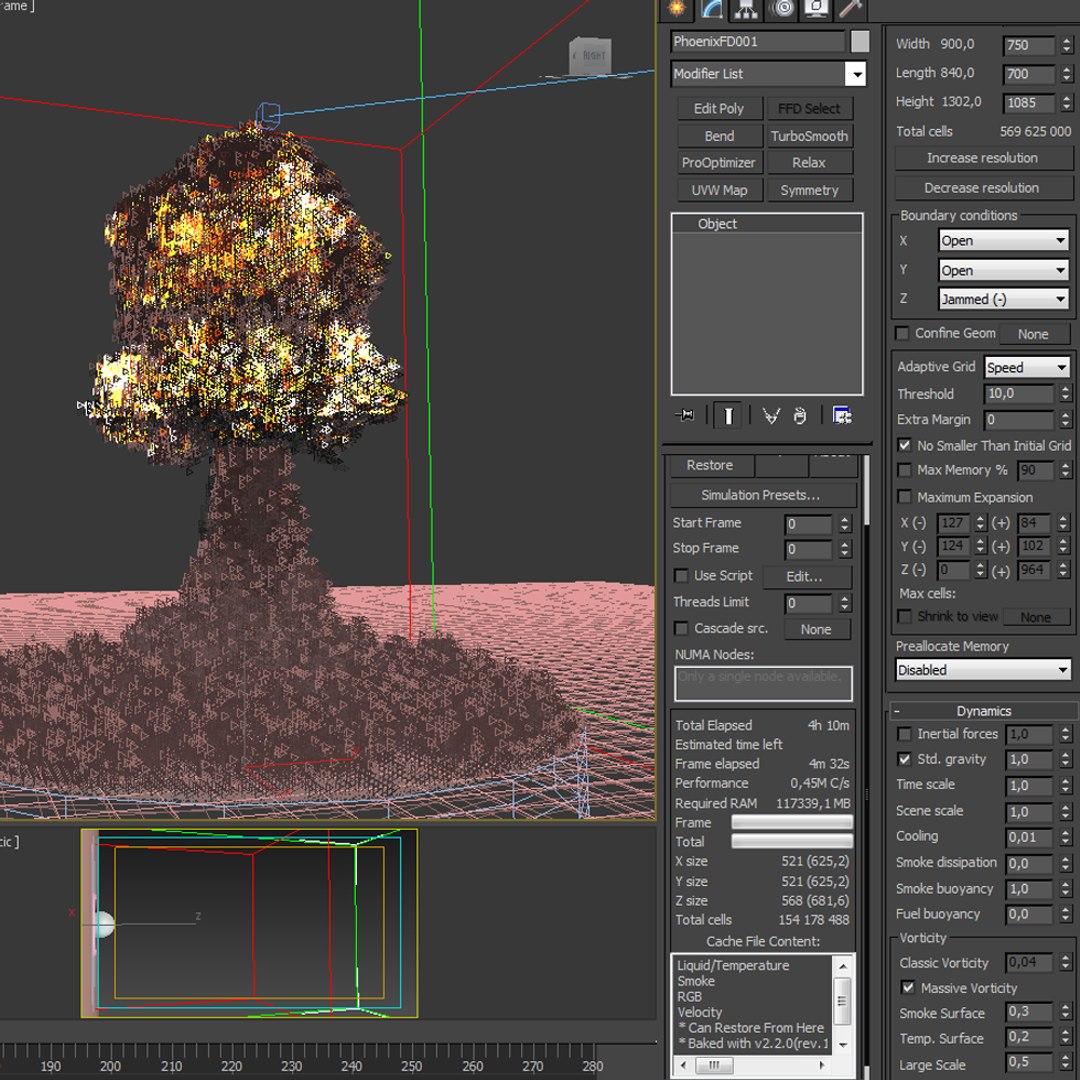Add the Relax modifier

[x=809, y=163]
